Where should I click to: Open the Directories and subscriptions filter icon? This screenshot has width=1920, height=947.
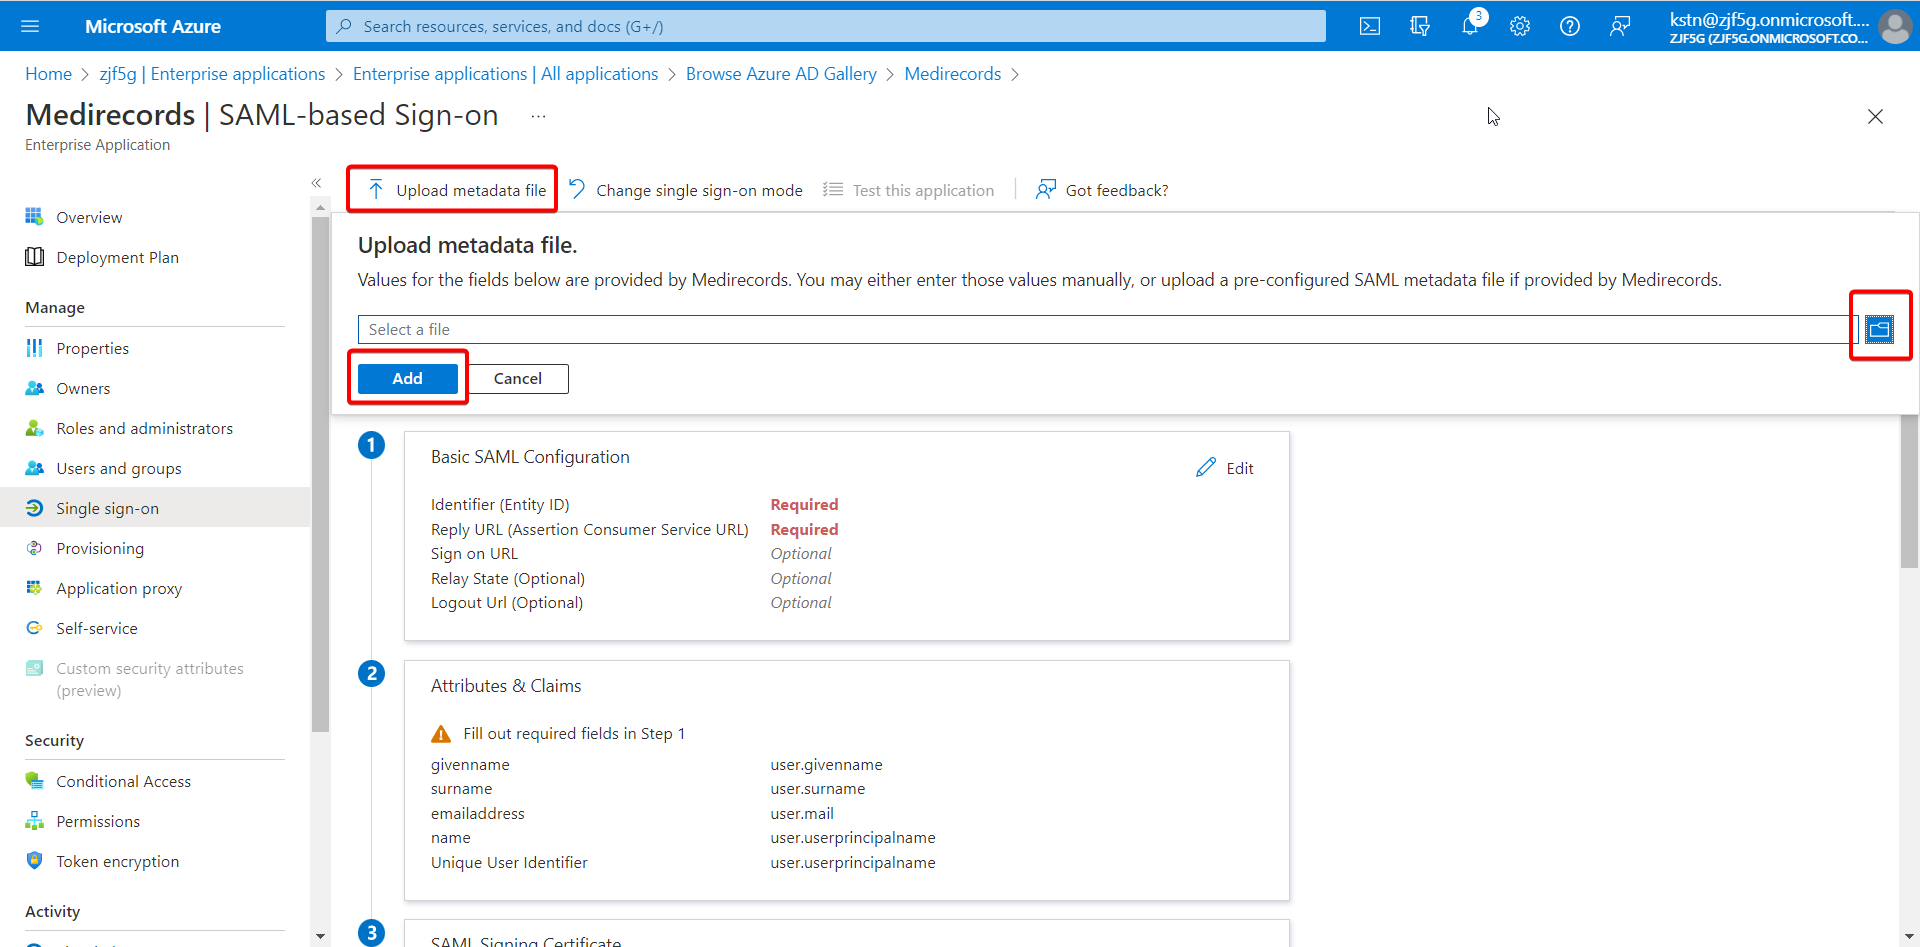pos(1420,26)
